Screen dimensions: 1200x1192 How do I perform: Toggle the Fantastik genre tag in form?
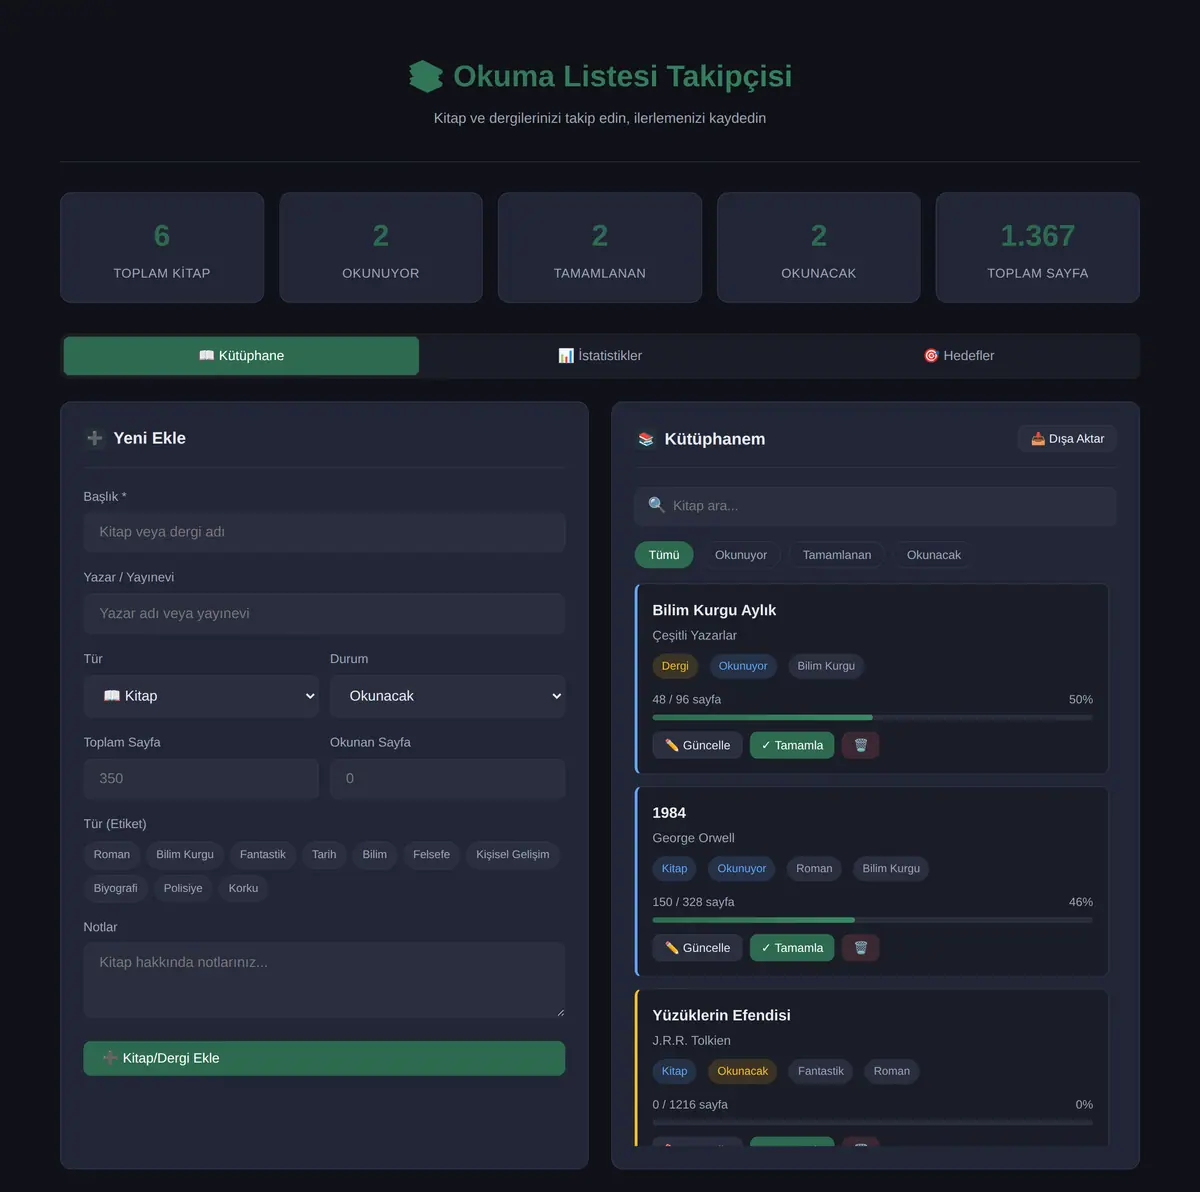(263, 855)
